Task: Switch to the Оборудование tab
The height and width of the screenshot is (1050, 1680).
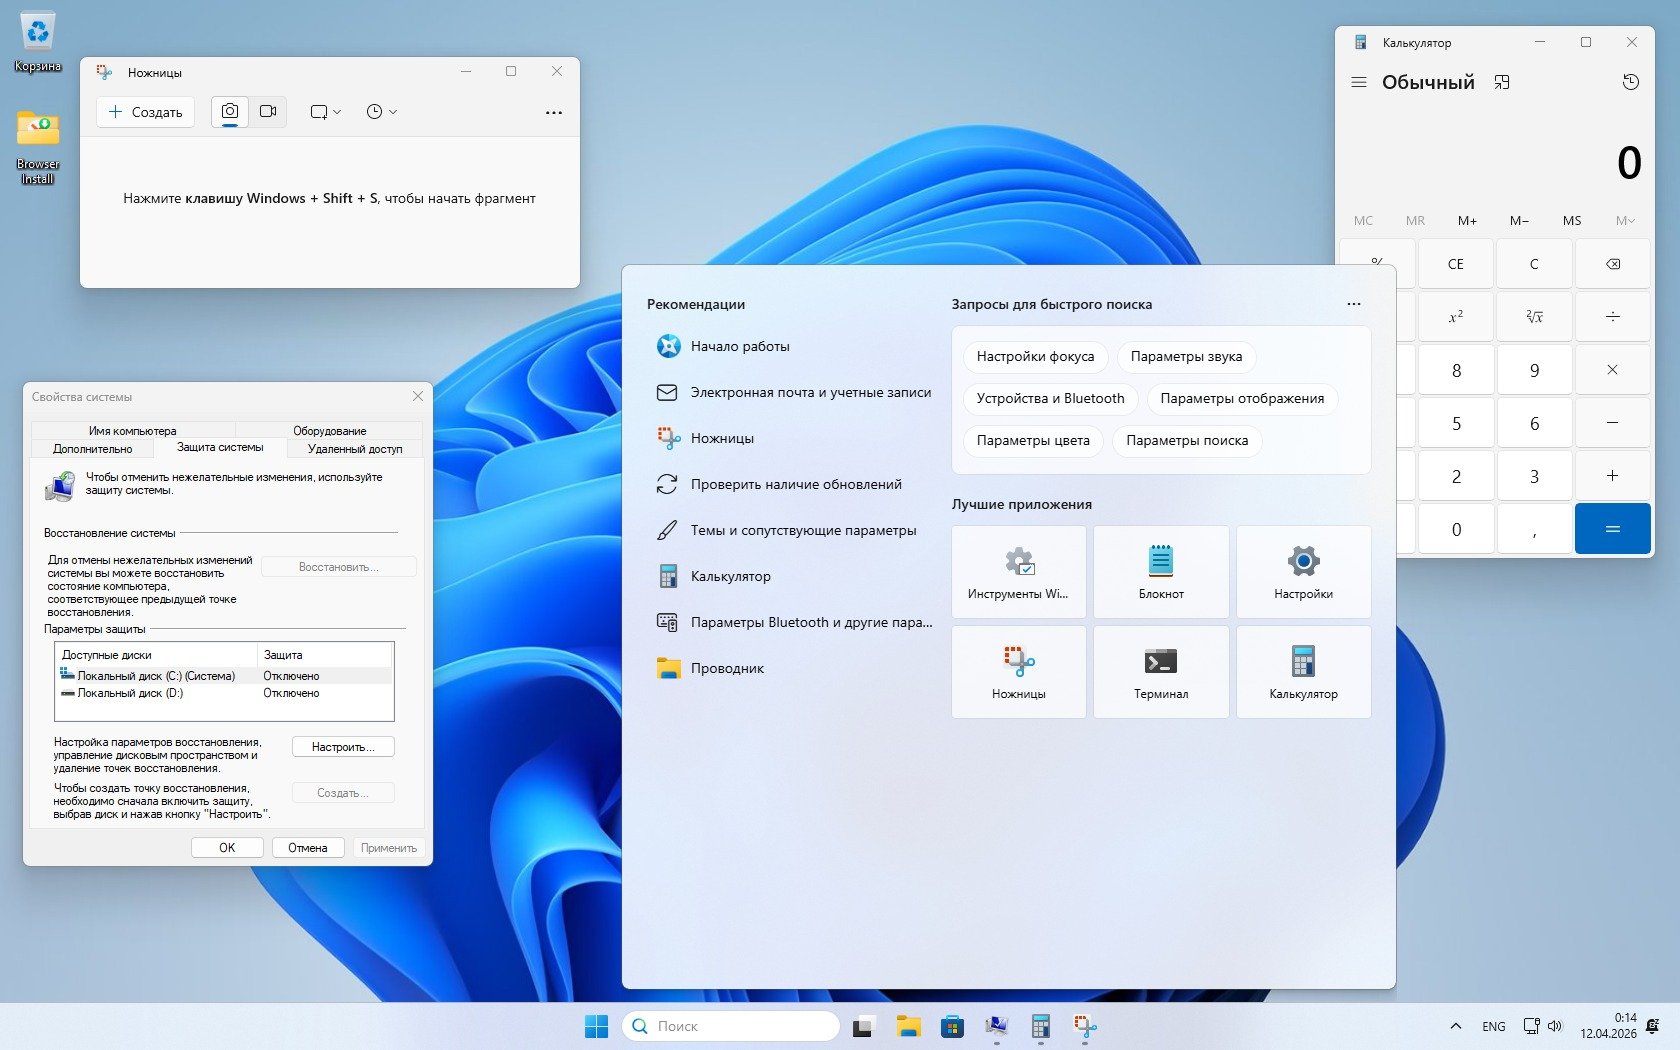Action: tap(329, 431)
